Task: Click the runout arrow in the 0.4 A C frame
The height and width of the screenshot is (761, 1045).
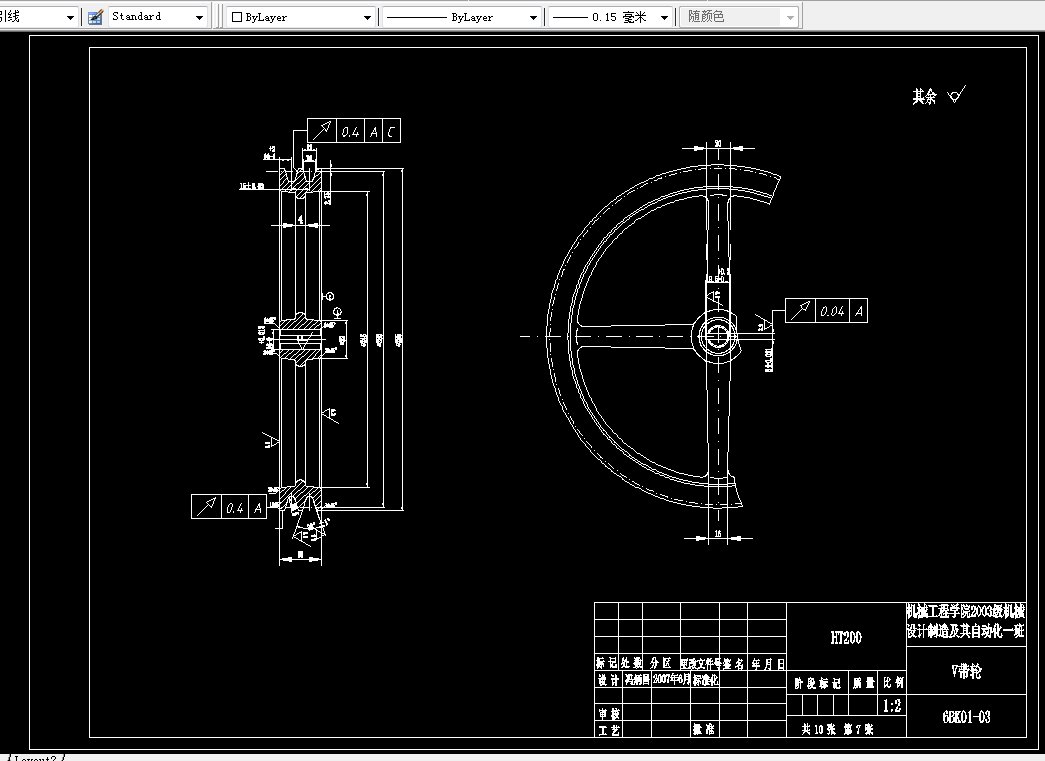Action: (323, 131)
